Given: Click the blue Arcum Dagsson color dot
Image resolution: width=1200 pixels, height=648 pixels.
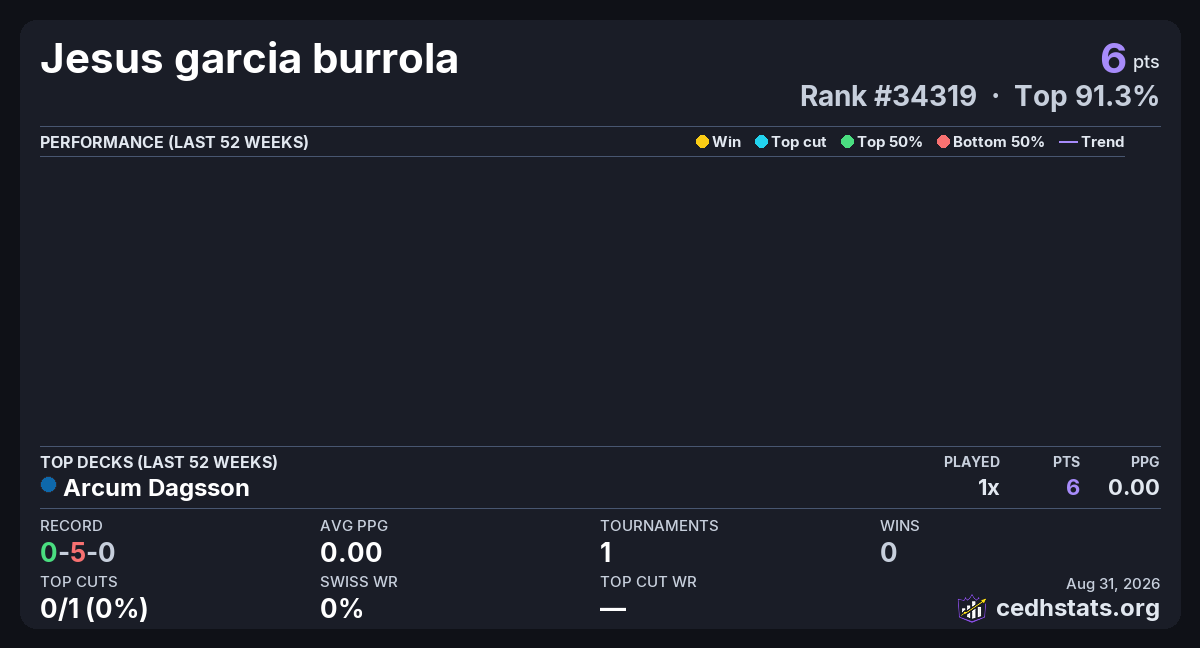Looking at the screenshot, I should coord(48,485).
